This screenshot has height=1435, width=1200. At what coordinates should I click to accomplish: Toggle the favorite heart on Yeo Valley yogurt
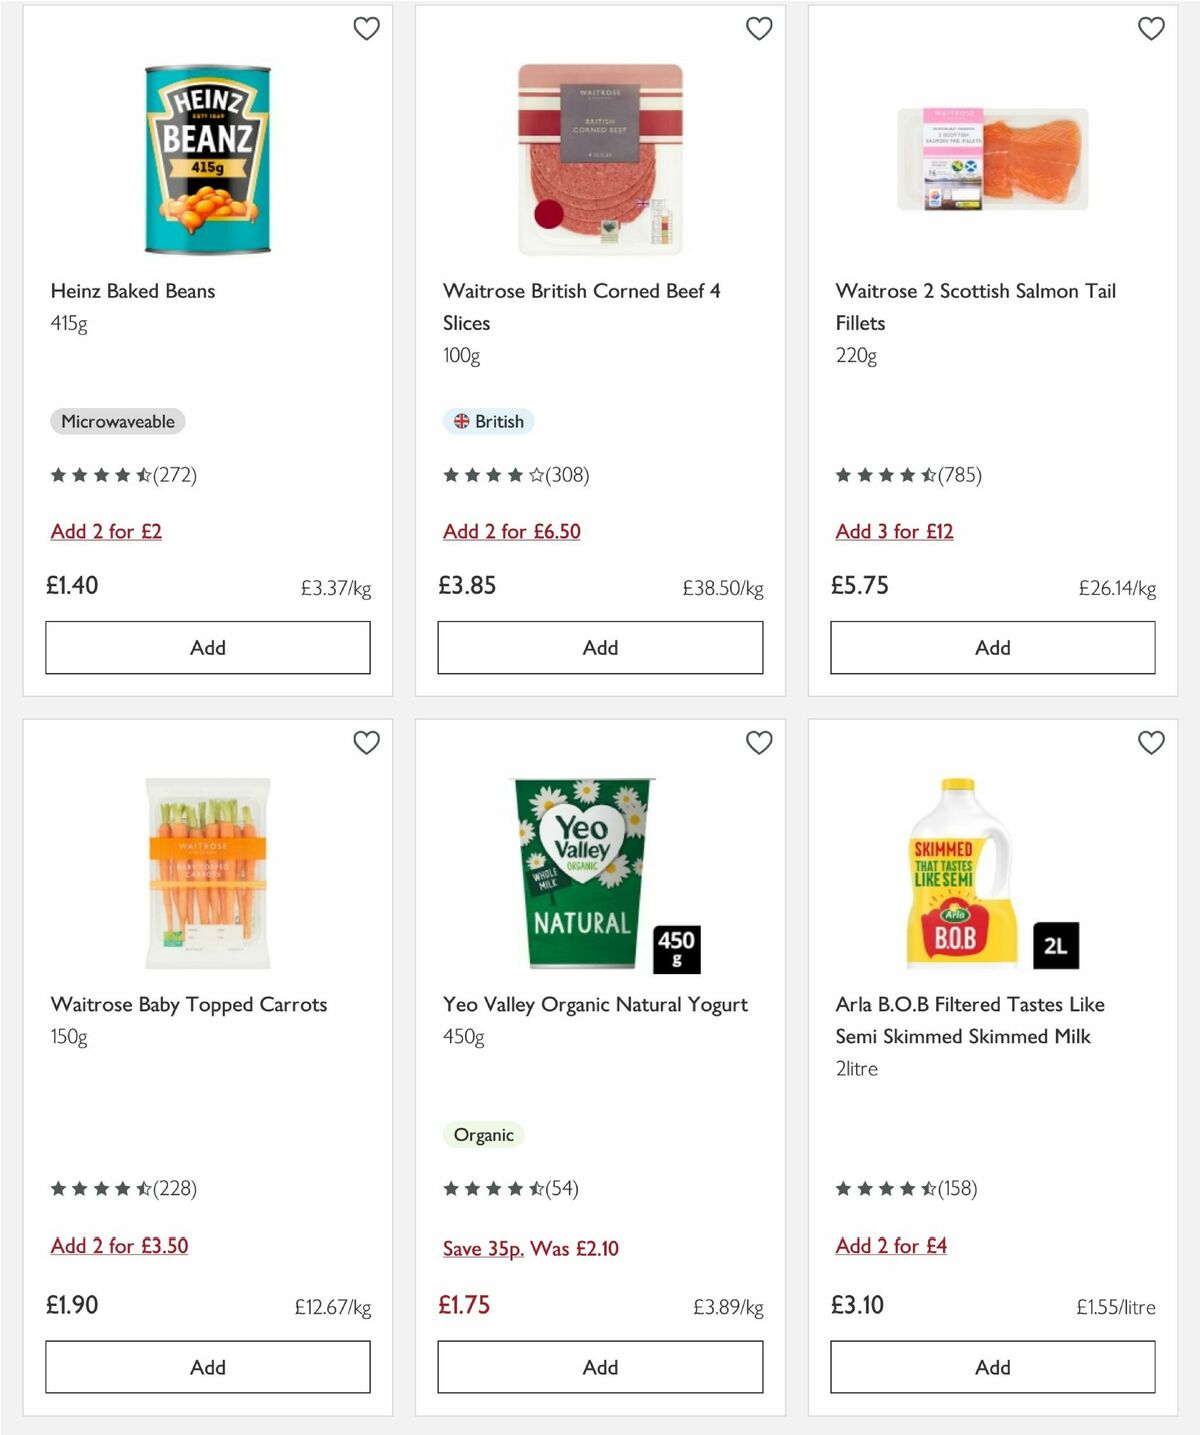(x=759, y=743)
